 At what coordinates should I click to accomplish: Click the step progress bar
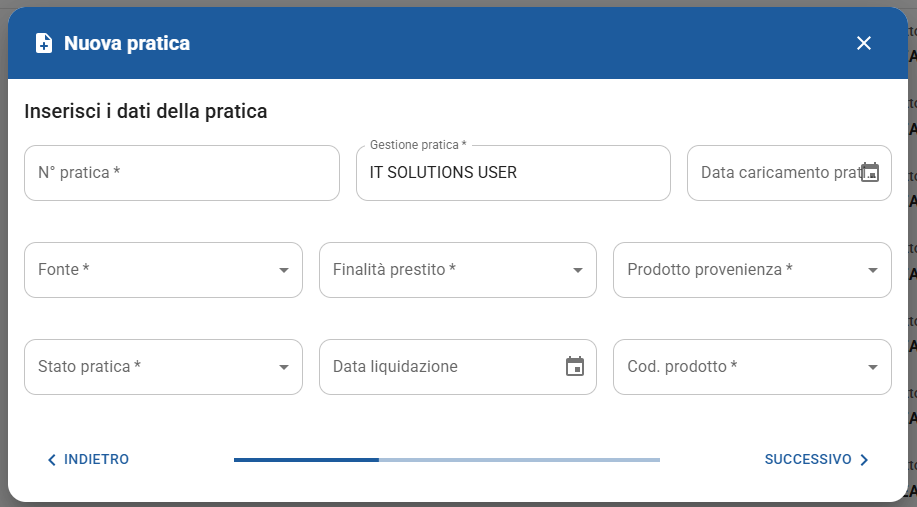point(446,460)
